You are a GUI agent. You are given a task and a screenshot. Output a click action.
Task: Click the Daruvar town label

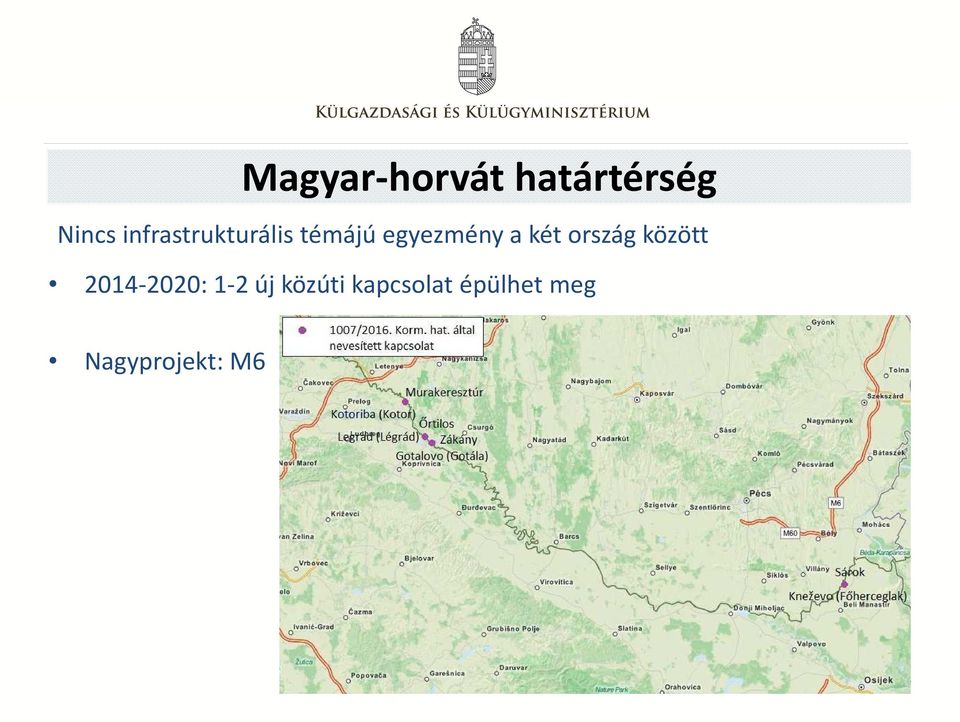click(x=513, y=667)
